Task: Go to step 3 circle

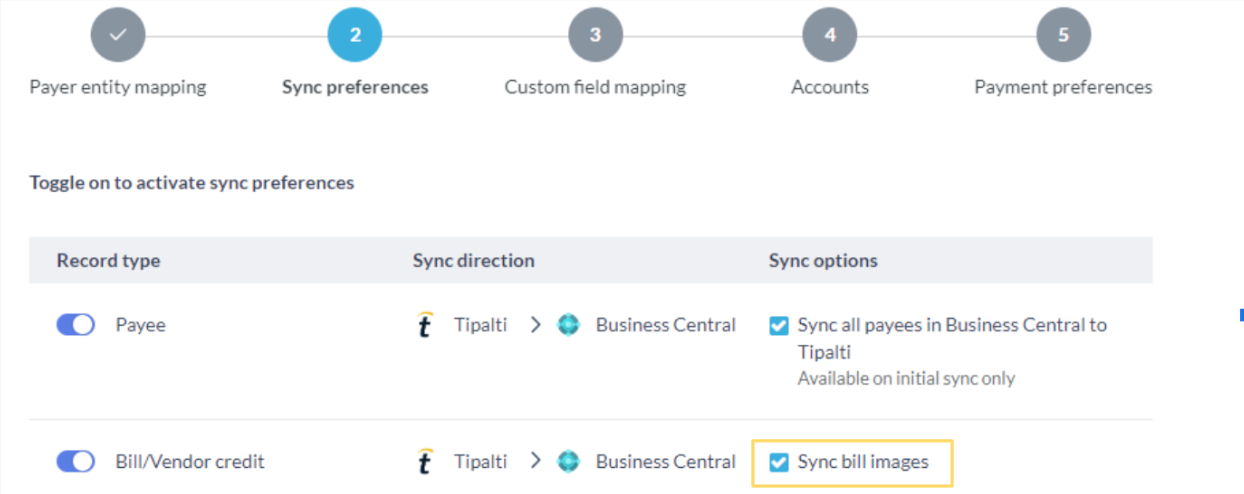Action: (595, 35)
